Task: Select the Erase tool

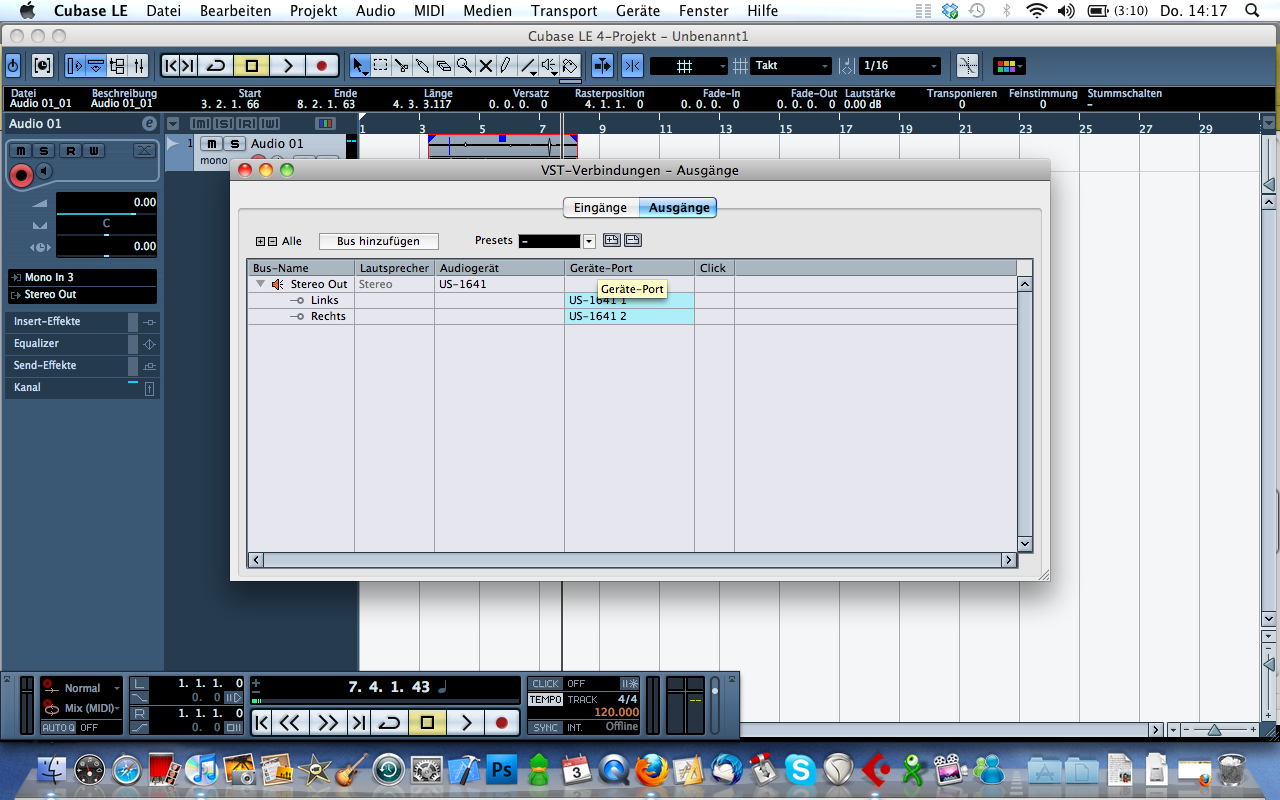Action: click(443, 66)
